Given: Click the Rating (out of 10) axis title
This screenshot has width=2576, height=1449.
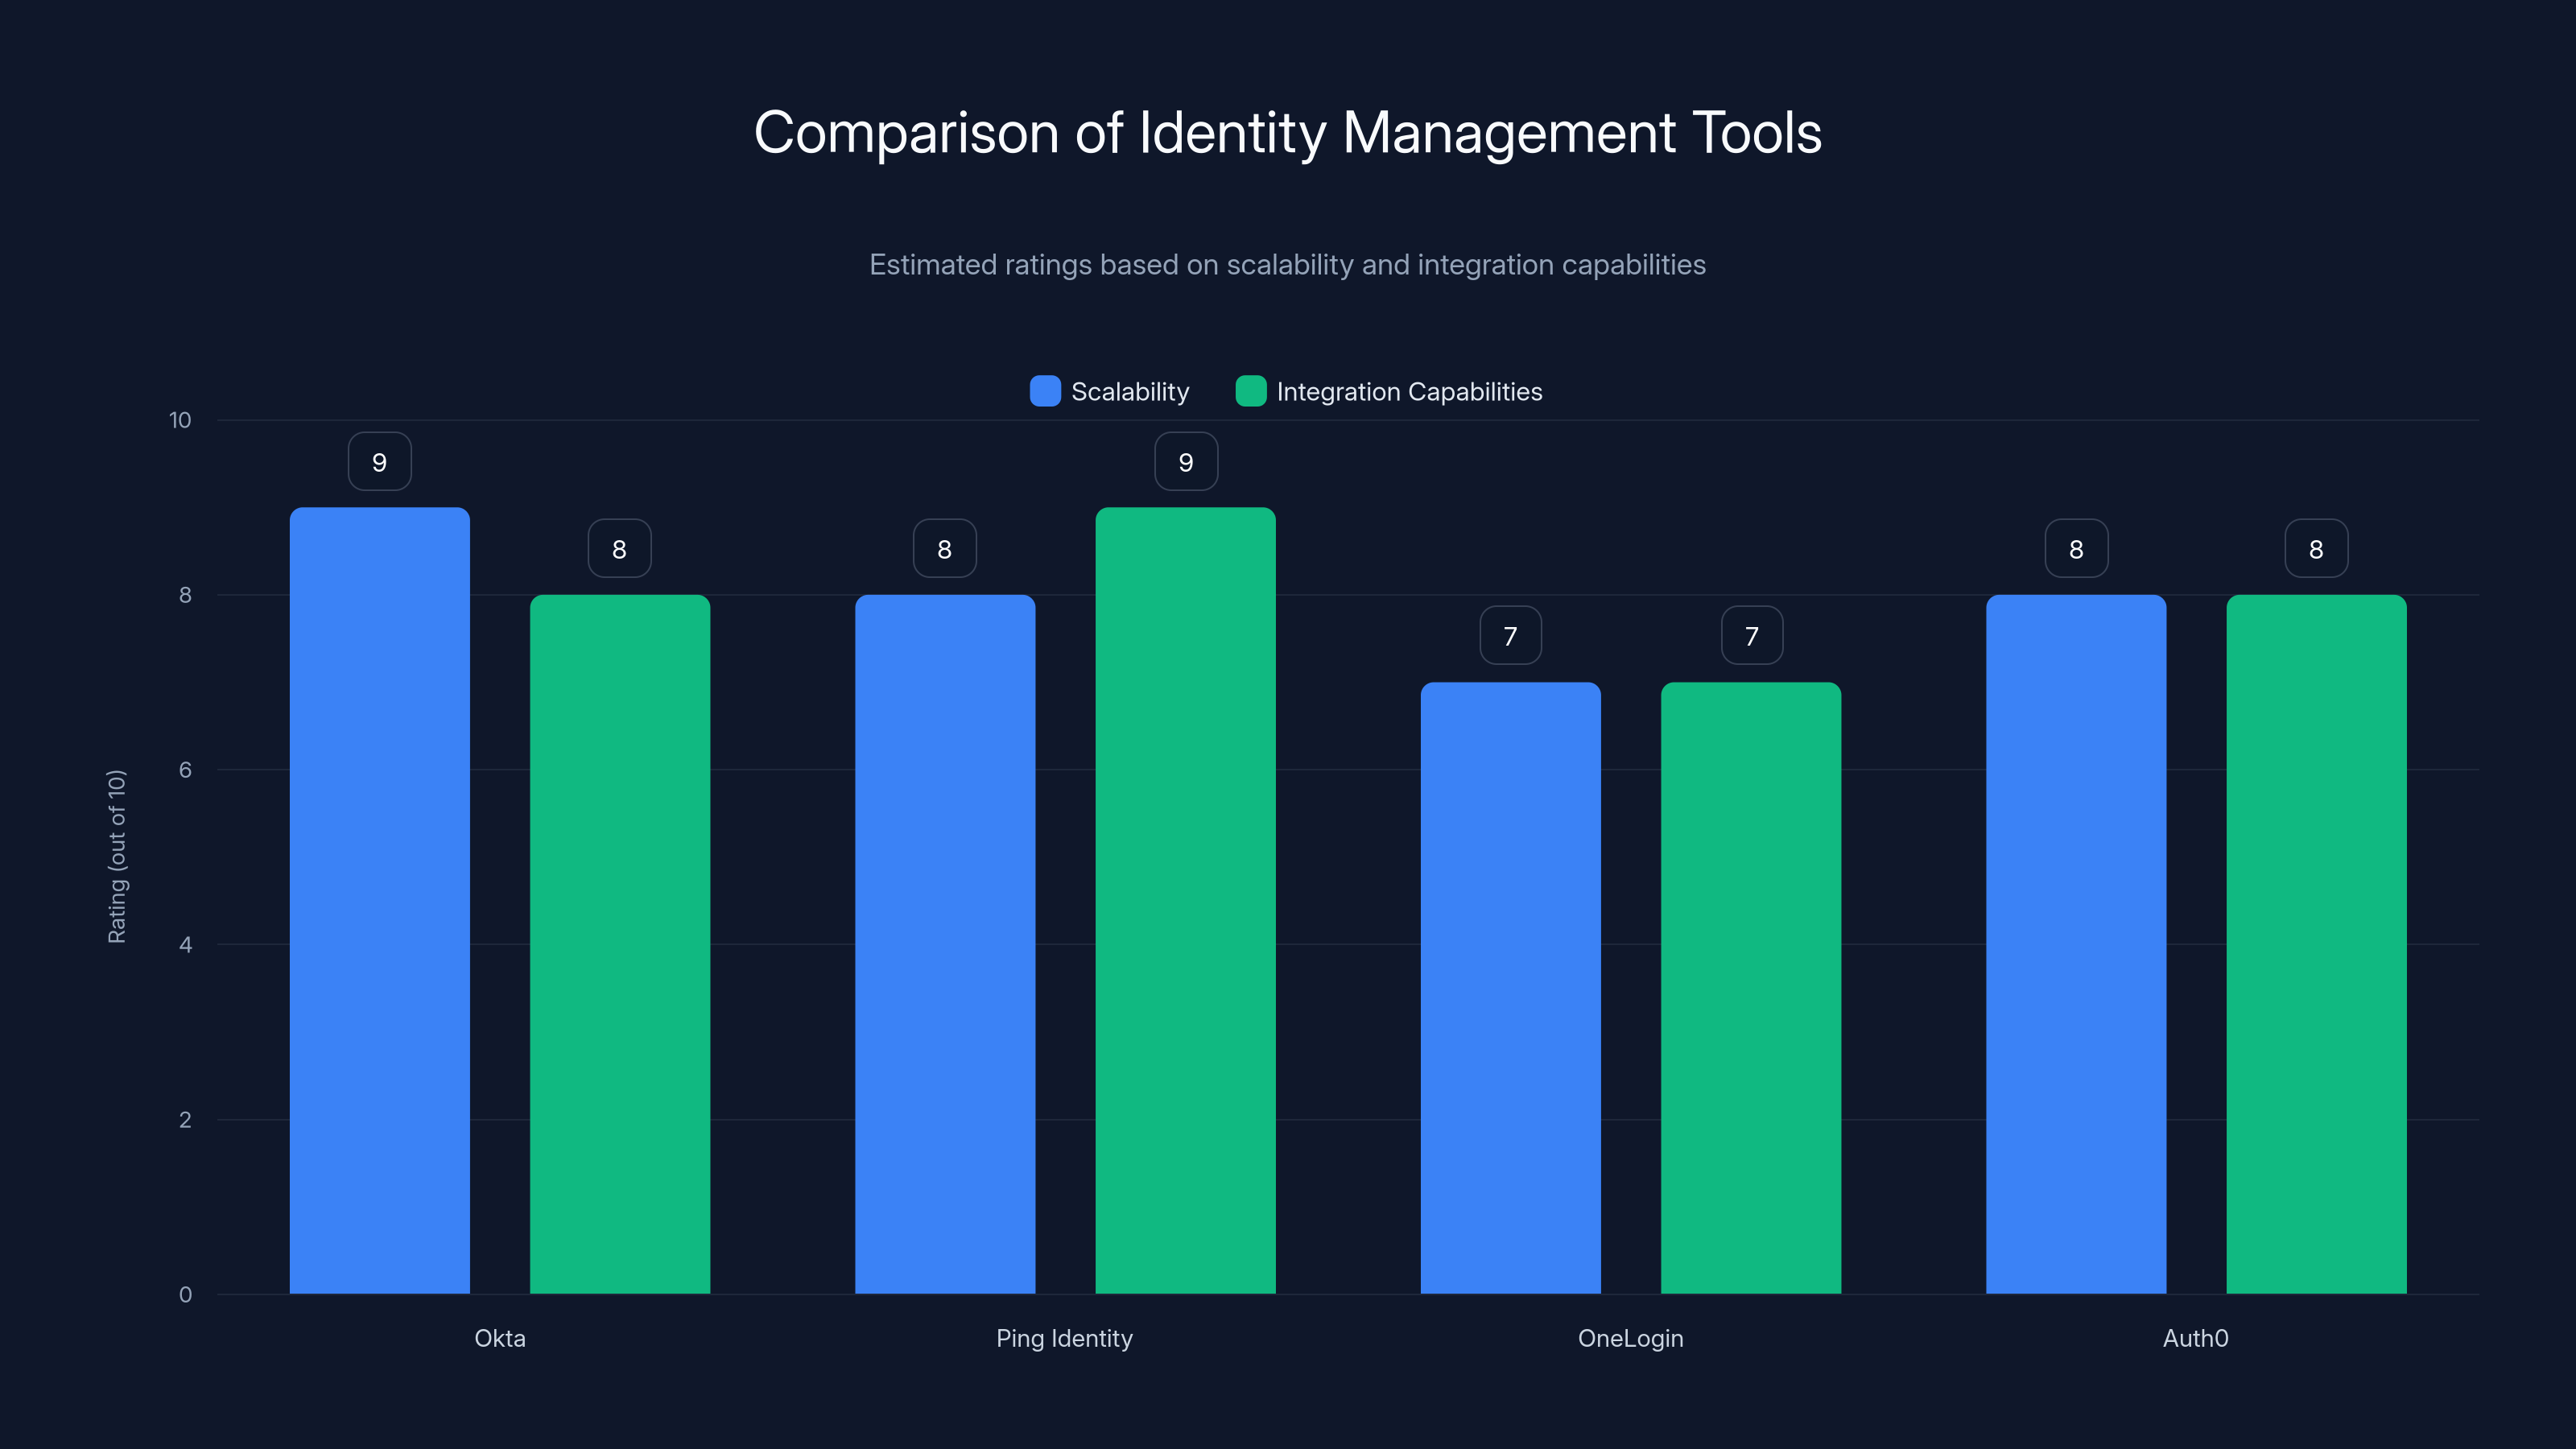Looking at the screenshot, I should 117,856.
